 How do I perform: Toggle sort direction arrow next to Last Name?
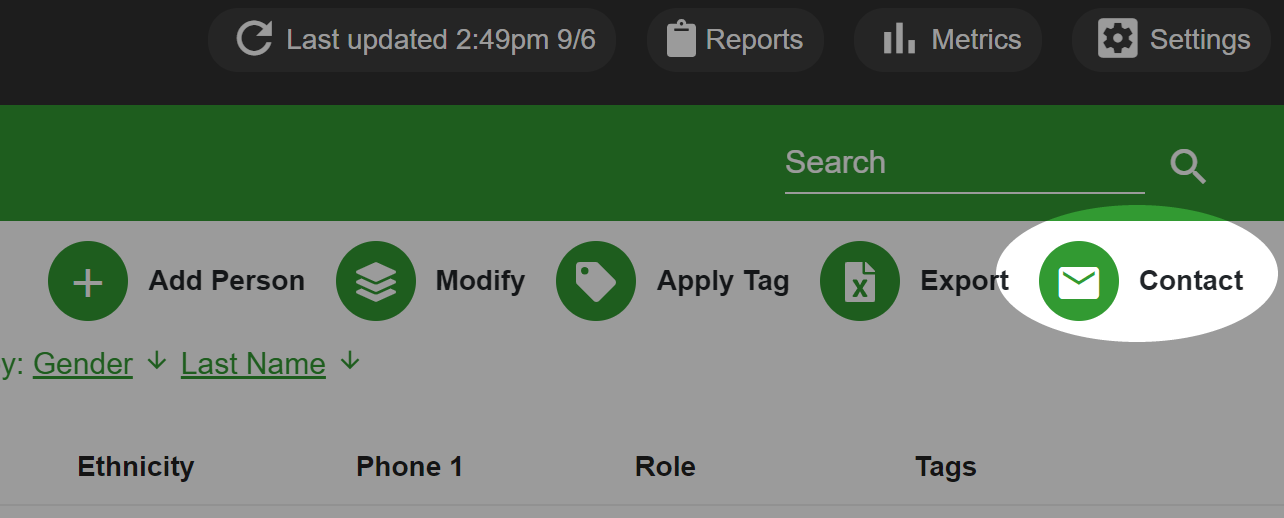(x=349, y=362)
